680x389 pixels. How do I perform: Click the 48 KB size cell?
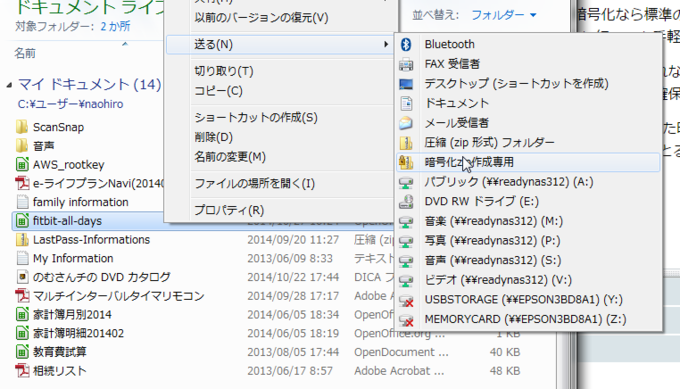[505, 371]
